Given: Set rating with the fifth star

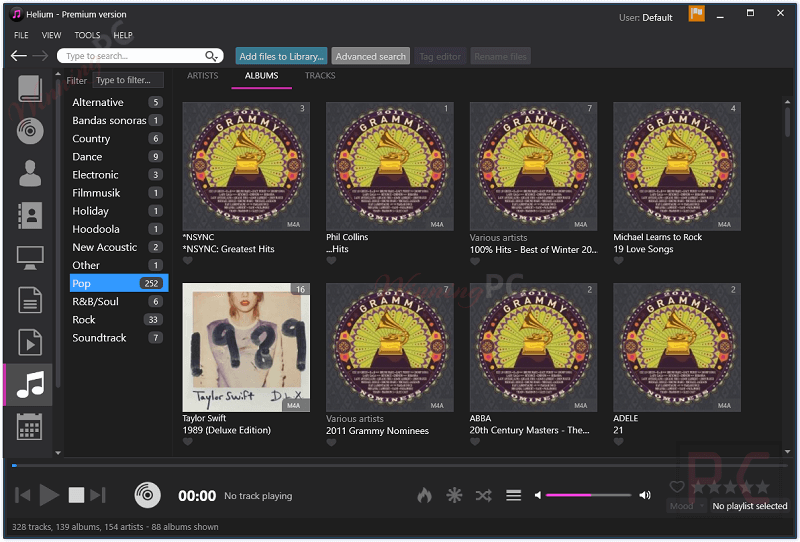Looking at the screenshot, I should pyautogui.click(x=763, y=487).
